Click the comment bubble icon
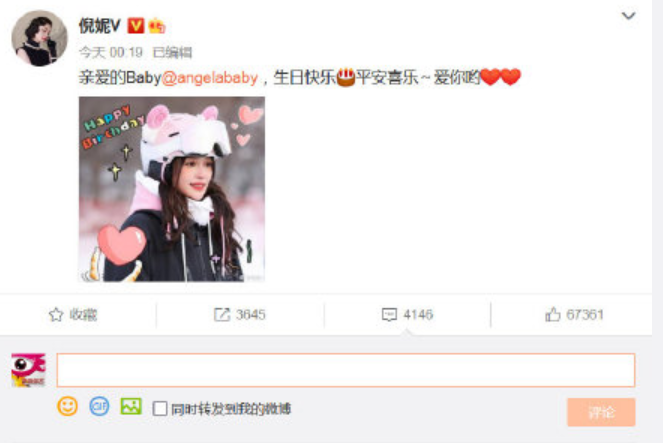Screen dimensions: 663x443 (389, 314)
